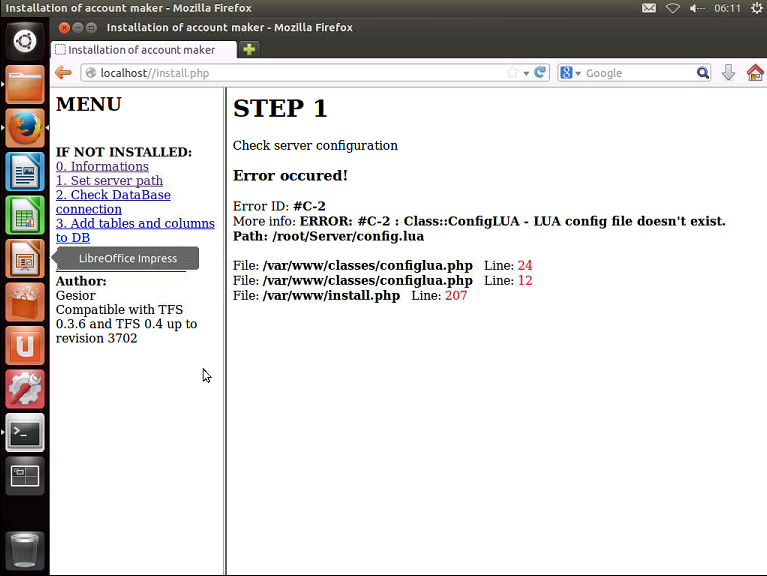767x576 pixels.
Task: Open the system session gear menu
Action: pos(757,8)
